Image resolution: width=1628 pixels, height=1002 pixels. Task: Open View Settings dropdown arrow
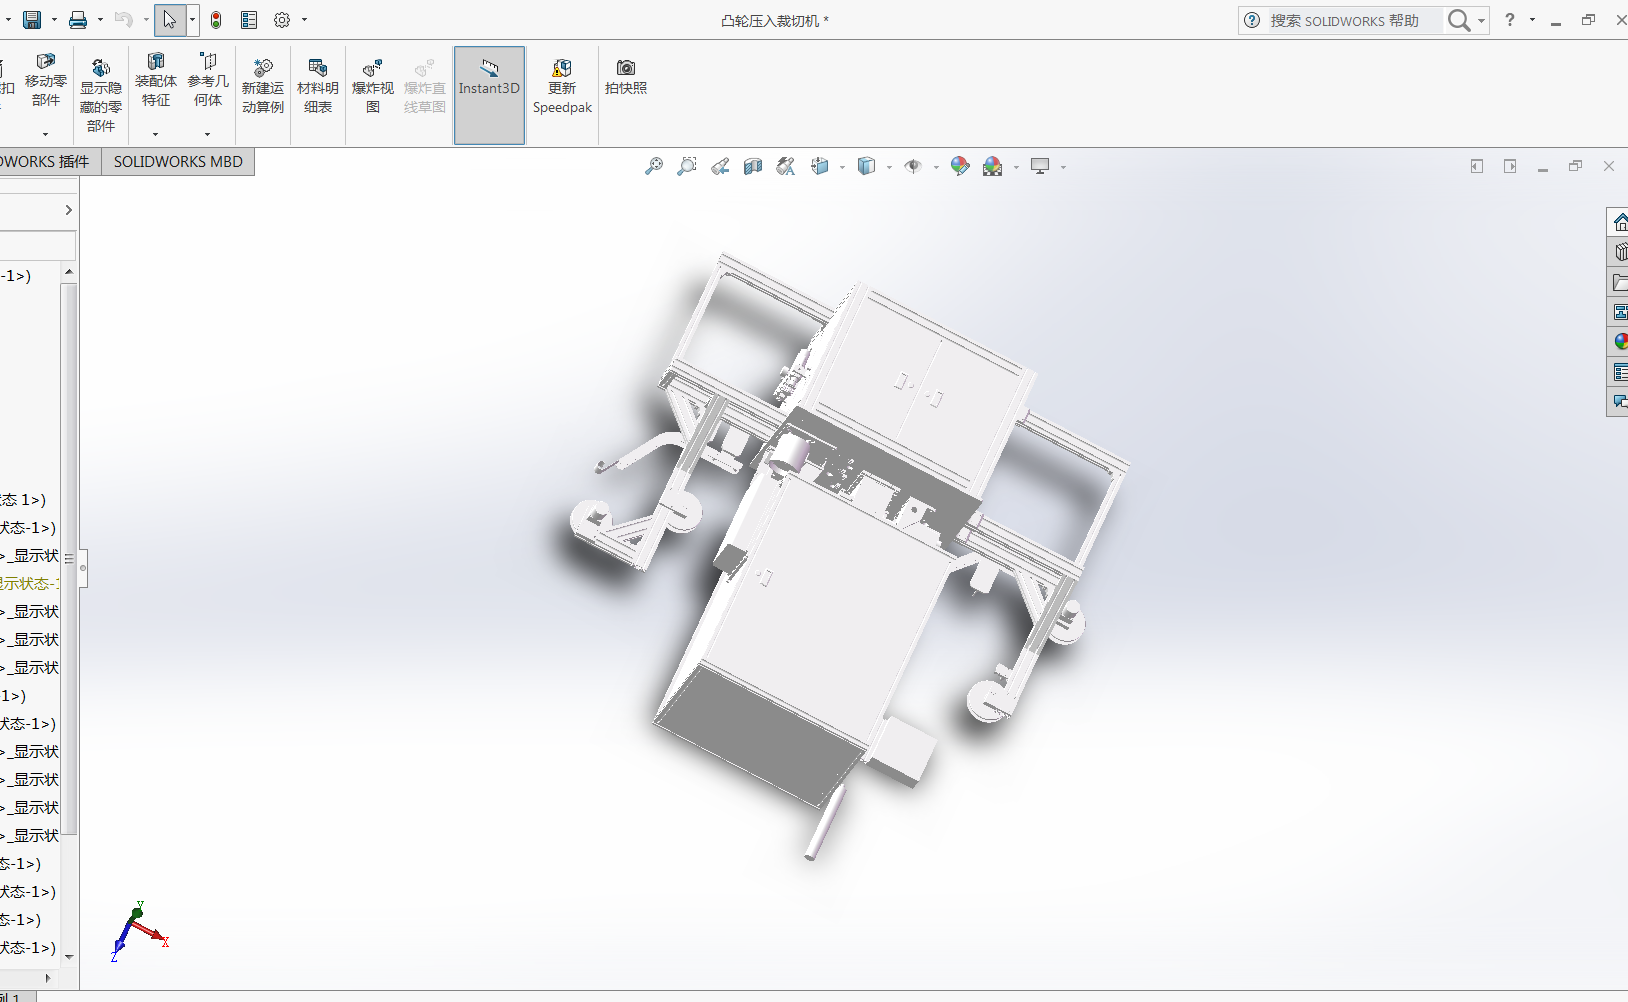(1063, 167)
